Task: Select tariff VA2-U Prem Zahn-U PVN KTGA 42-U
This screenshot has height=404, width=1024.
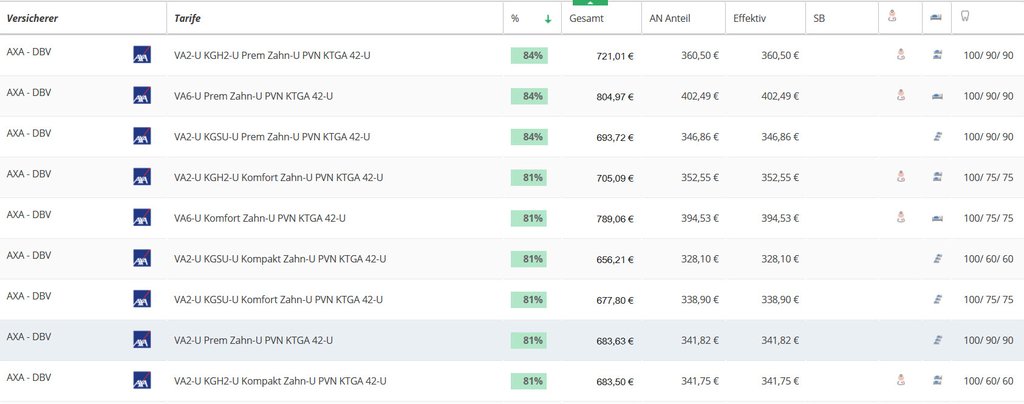Action: pyautogui.click(x=253, y=340)
